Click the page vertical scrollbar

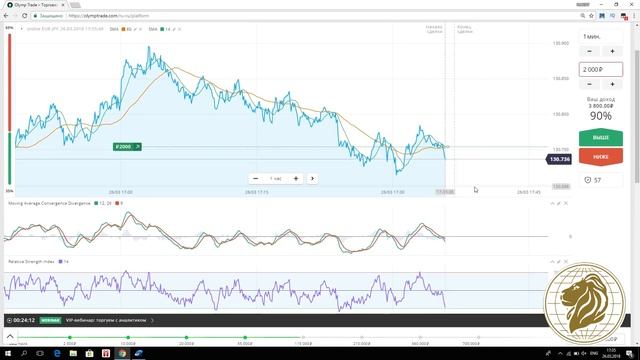point(637,117)
